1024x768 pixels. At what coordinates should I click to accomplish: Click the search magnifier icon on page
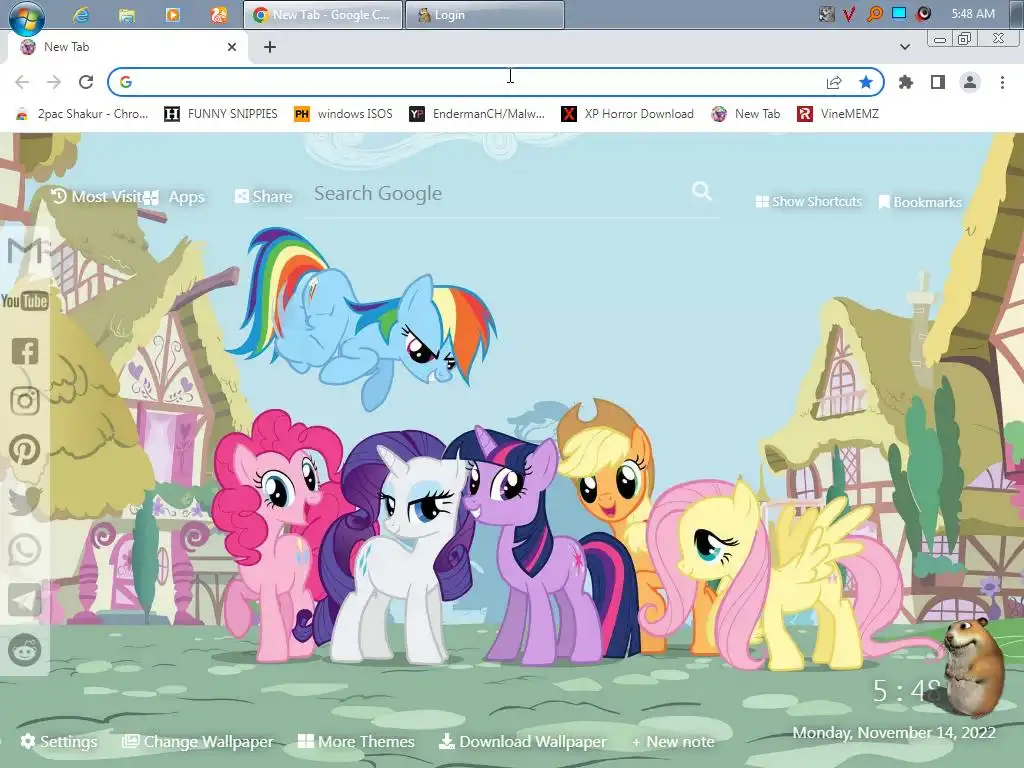[x=702, y=191]
